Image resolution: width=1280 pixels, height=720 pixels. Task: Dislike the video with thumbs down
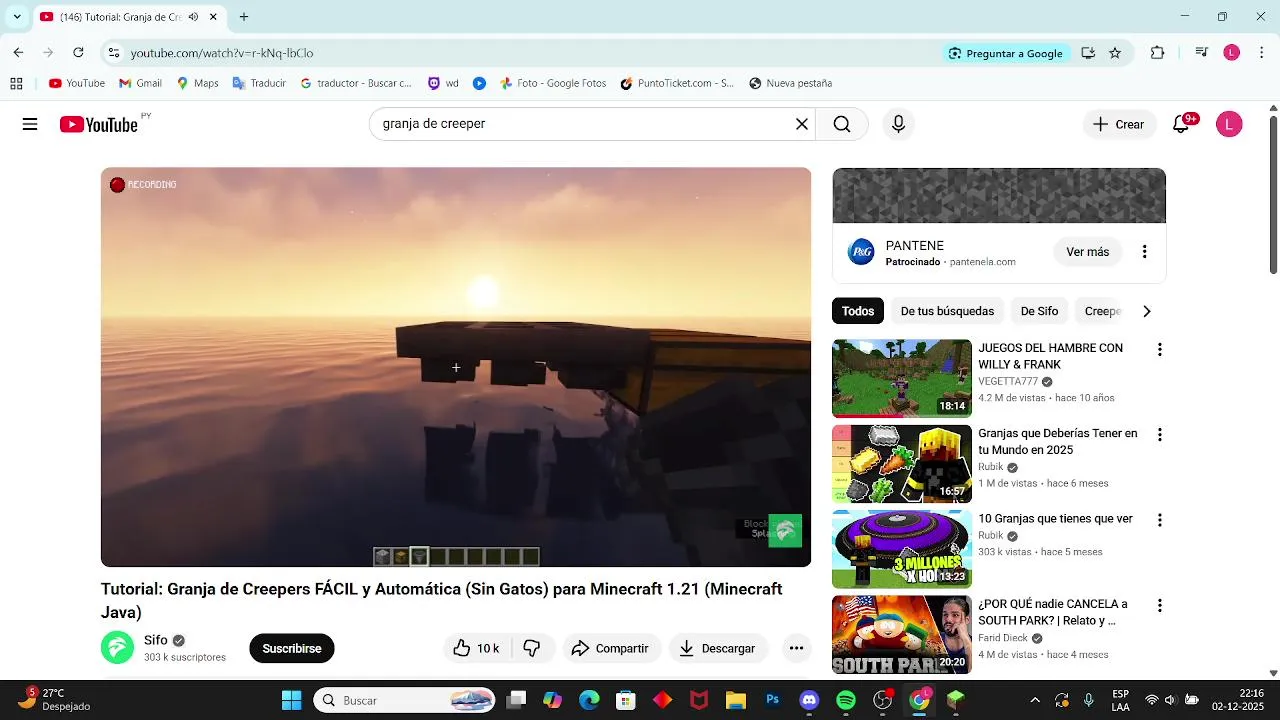point(532,648)
